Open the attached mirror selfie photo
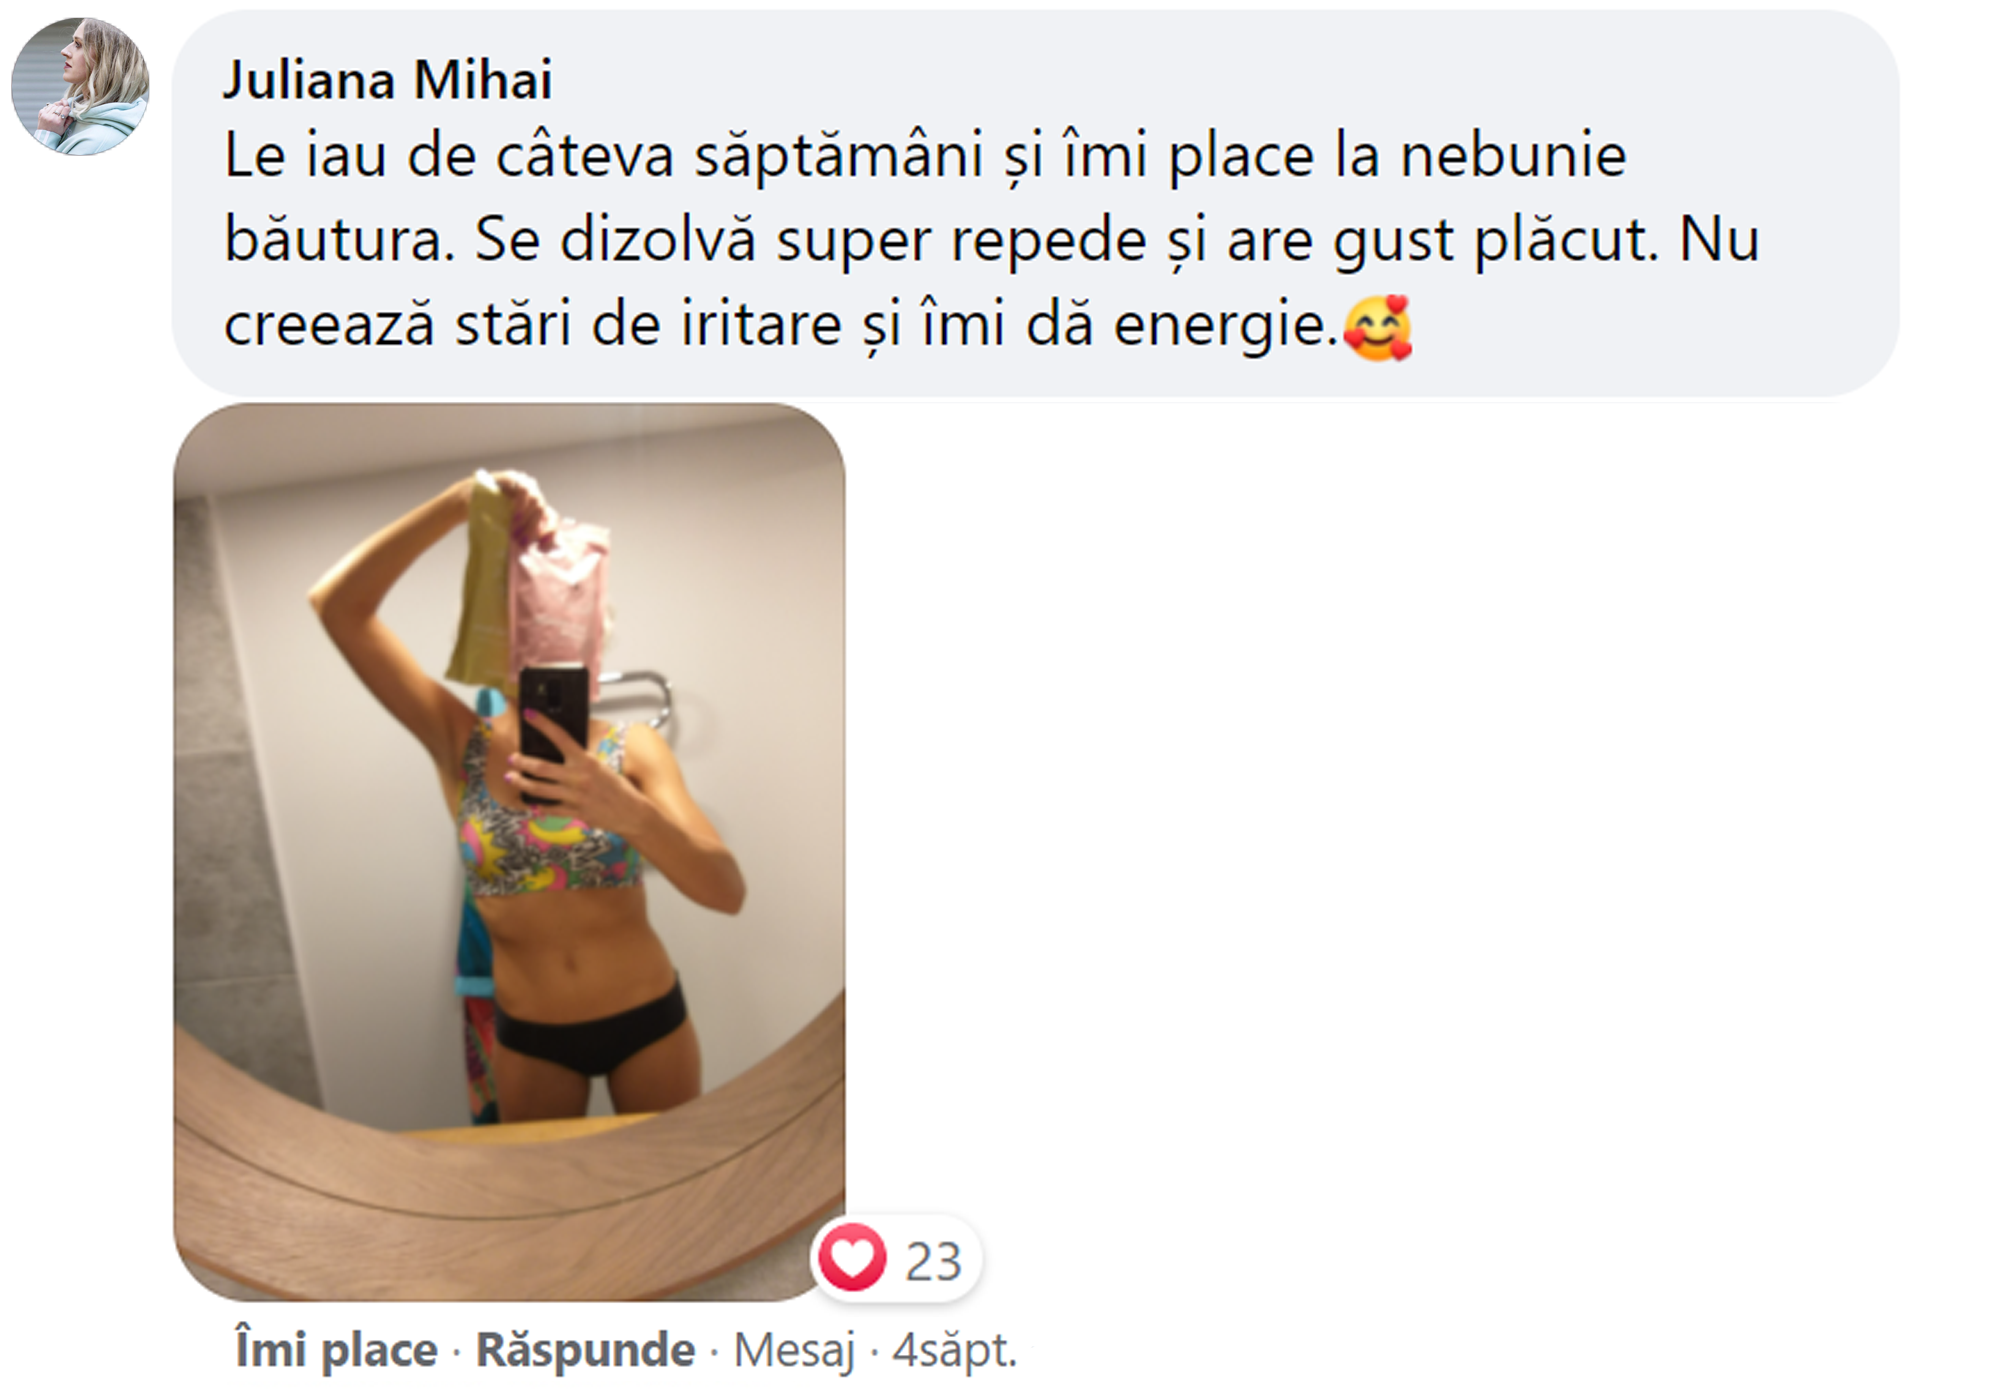The image size is (2000, 1394). click(x=509, y=852)
